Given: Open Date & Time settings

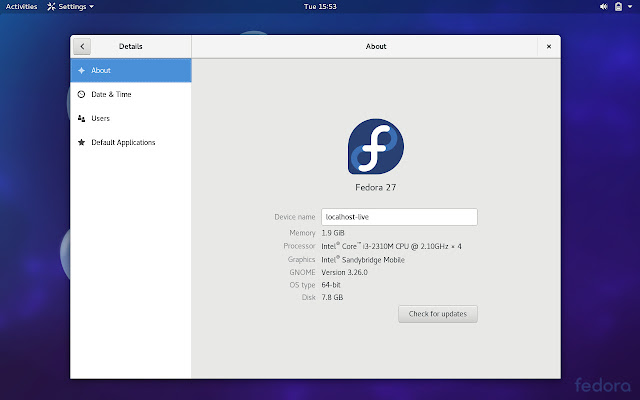Looking at the screenshot, I should point(131,94).
